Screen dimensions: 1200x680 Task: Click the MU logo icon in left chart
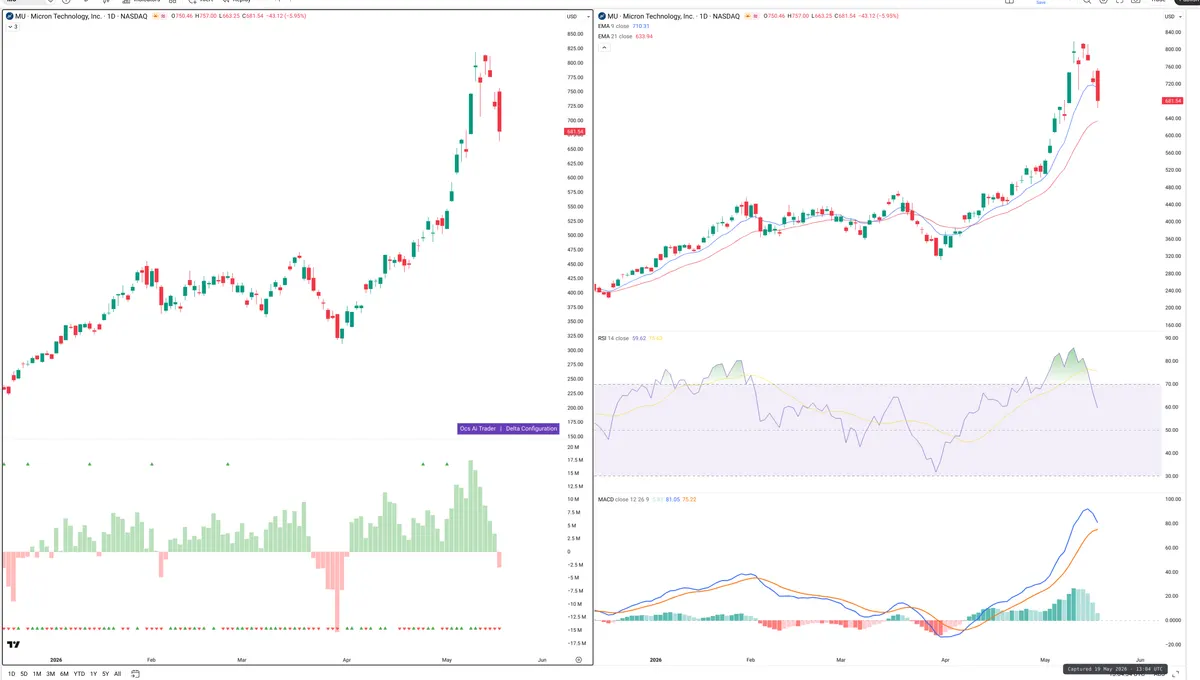click(9, 17)
